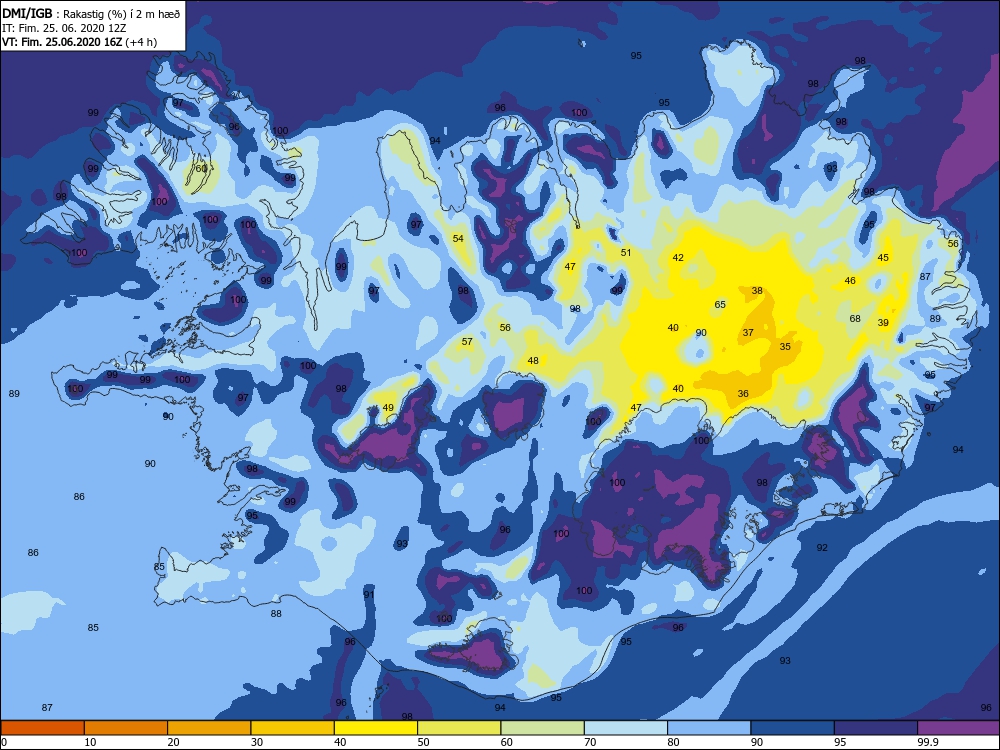Image resolution: width=1000 pixels, height=750 pixels.
Task: Click the map humidity value 65
Action: (720, 304)
